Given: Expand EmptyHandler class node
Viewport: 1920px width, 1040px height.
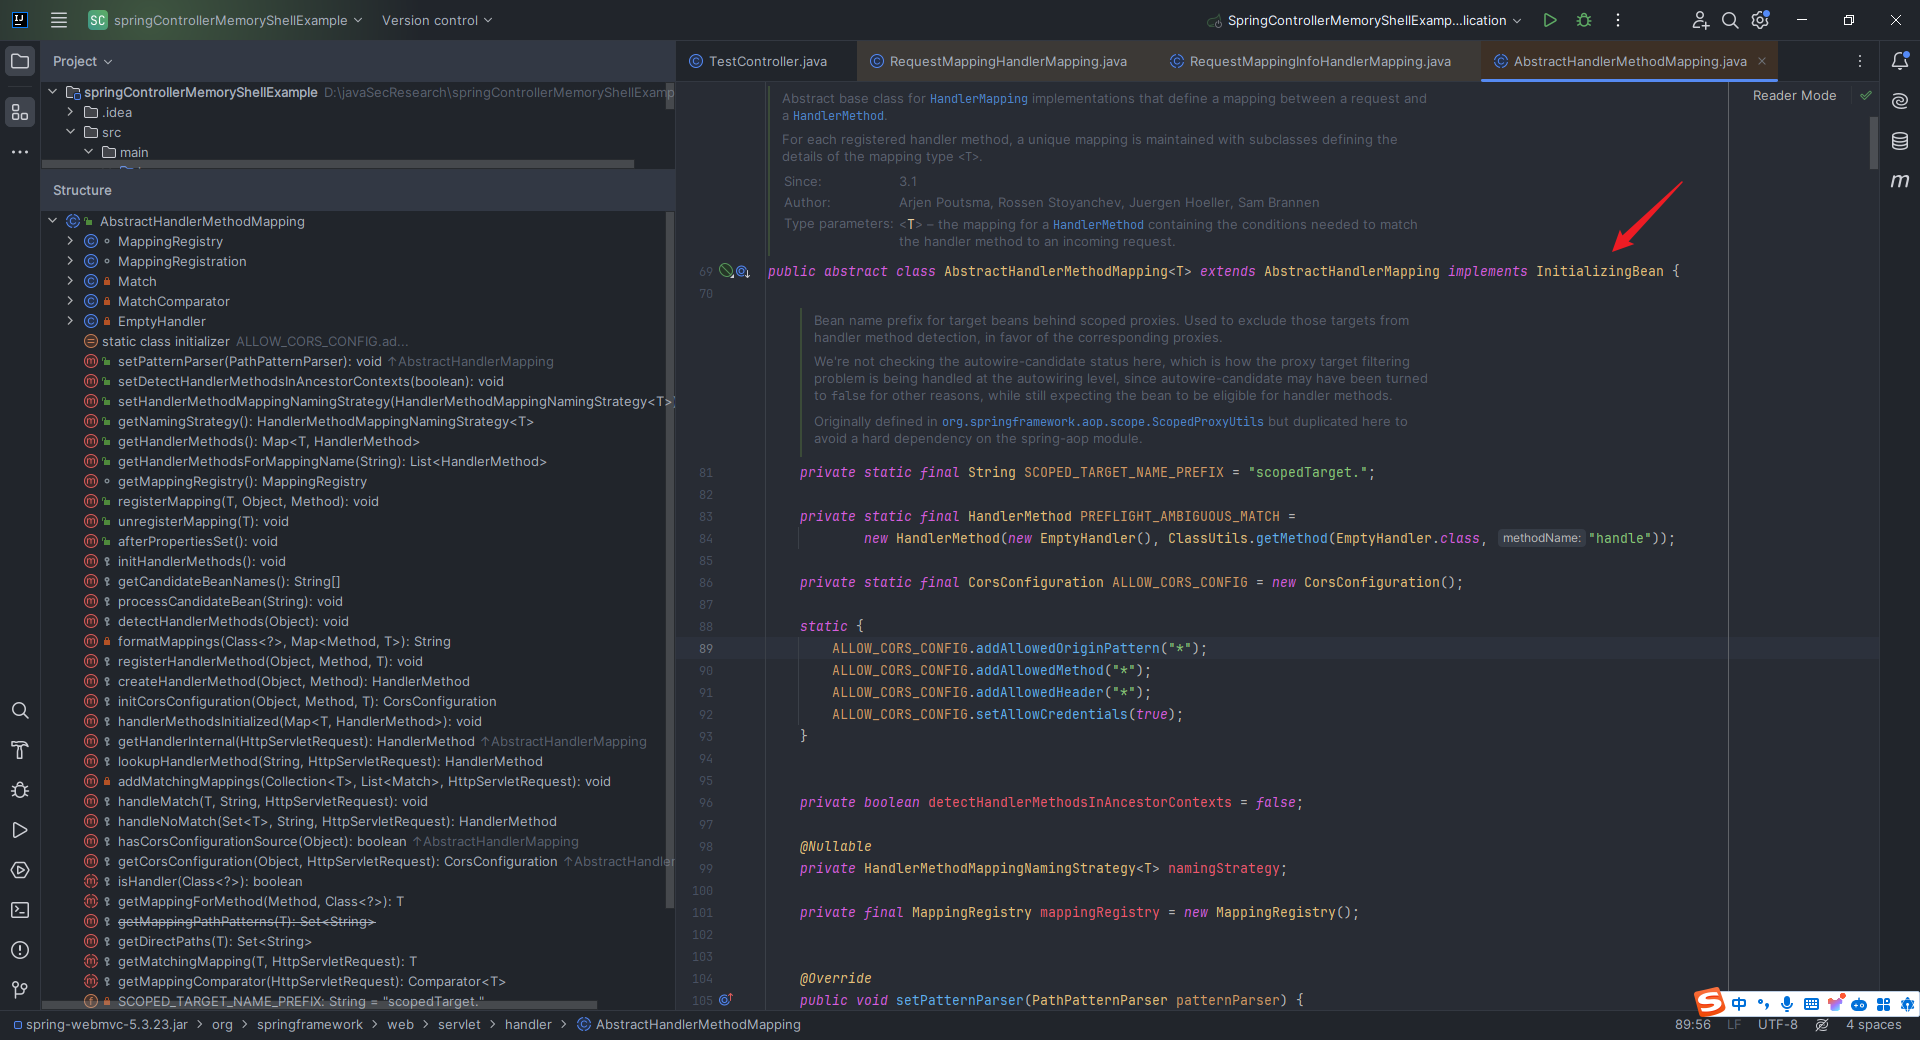Looking at the screenshot, I should click(x=70, y=321).
